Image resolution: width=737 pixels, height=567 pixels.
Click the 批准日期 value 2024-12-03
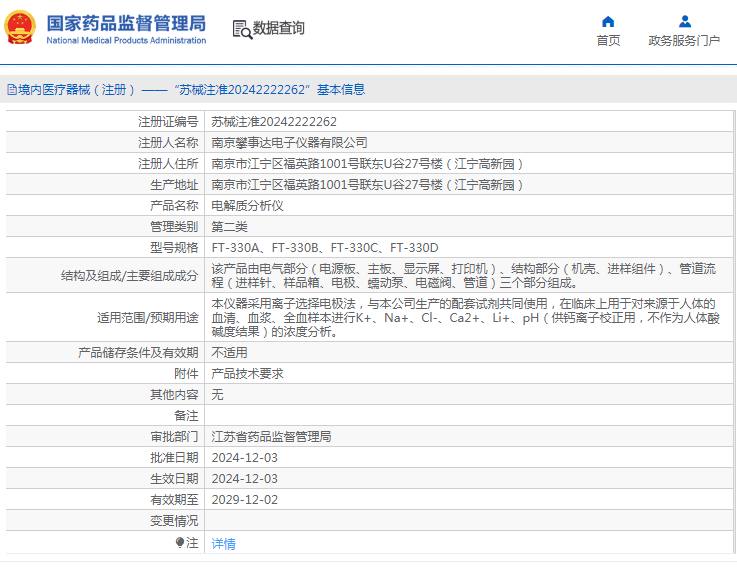[244, 457]
